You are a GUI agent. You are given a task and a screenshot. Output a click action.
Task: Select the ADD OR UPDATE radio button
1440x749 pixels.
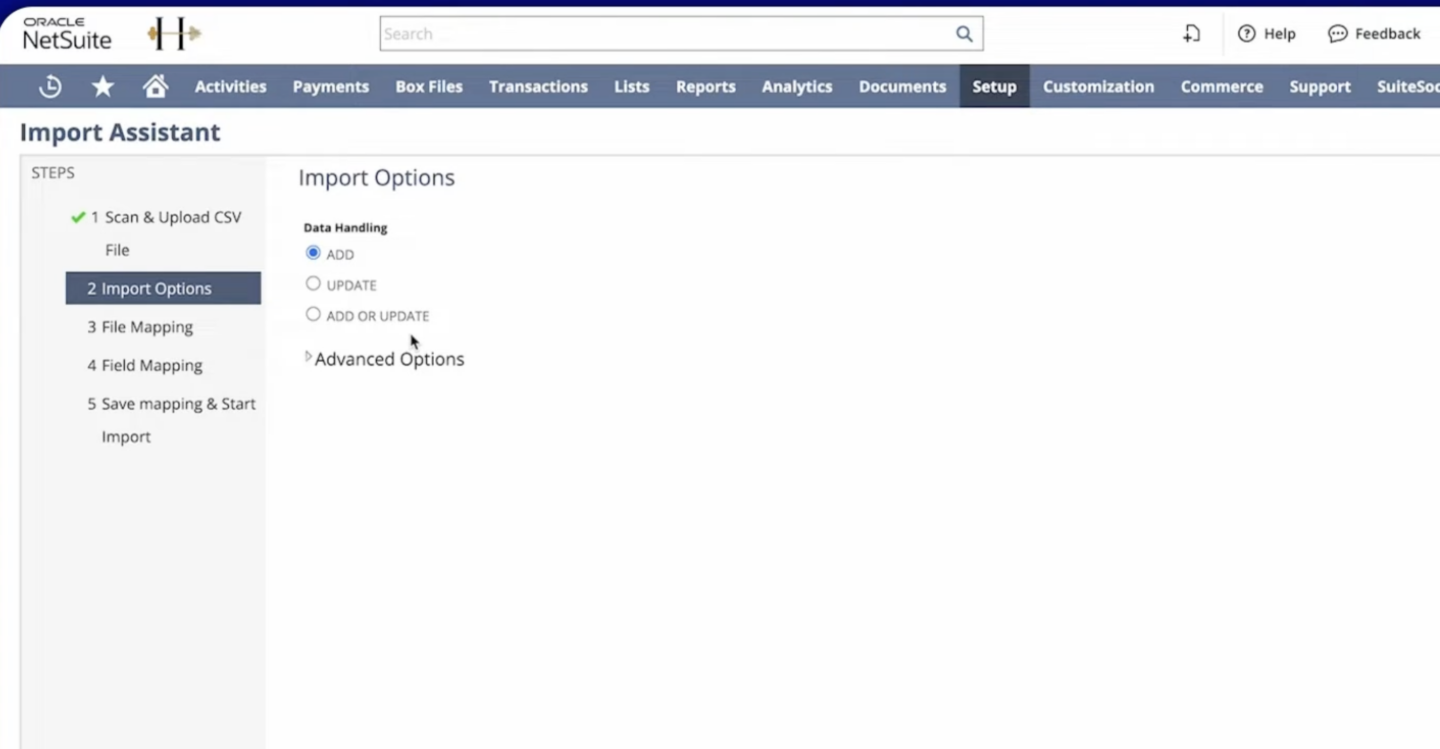pyautogui.click(x=313, y=314)
